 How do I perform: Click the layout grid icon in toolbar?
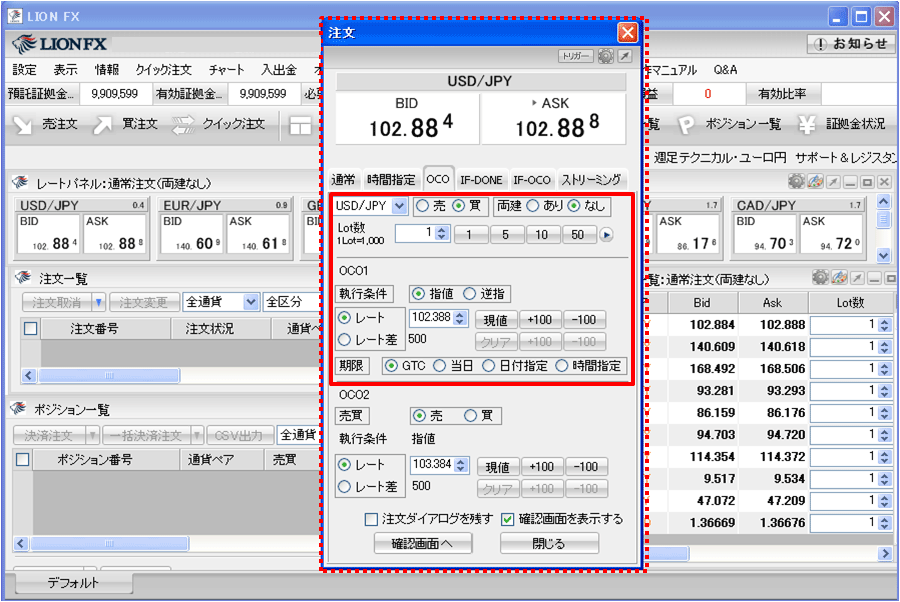tap(300, 125)
